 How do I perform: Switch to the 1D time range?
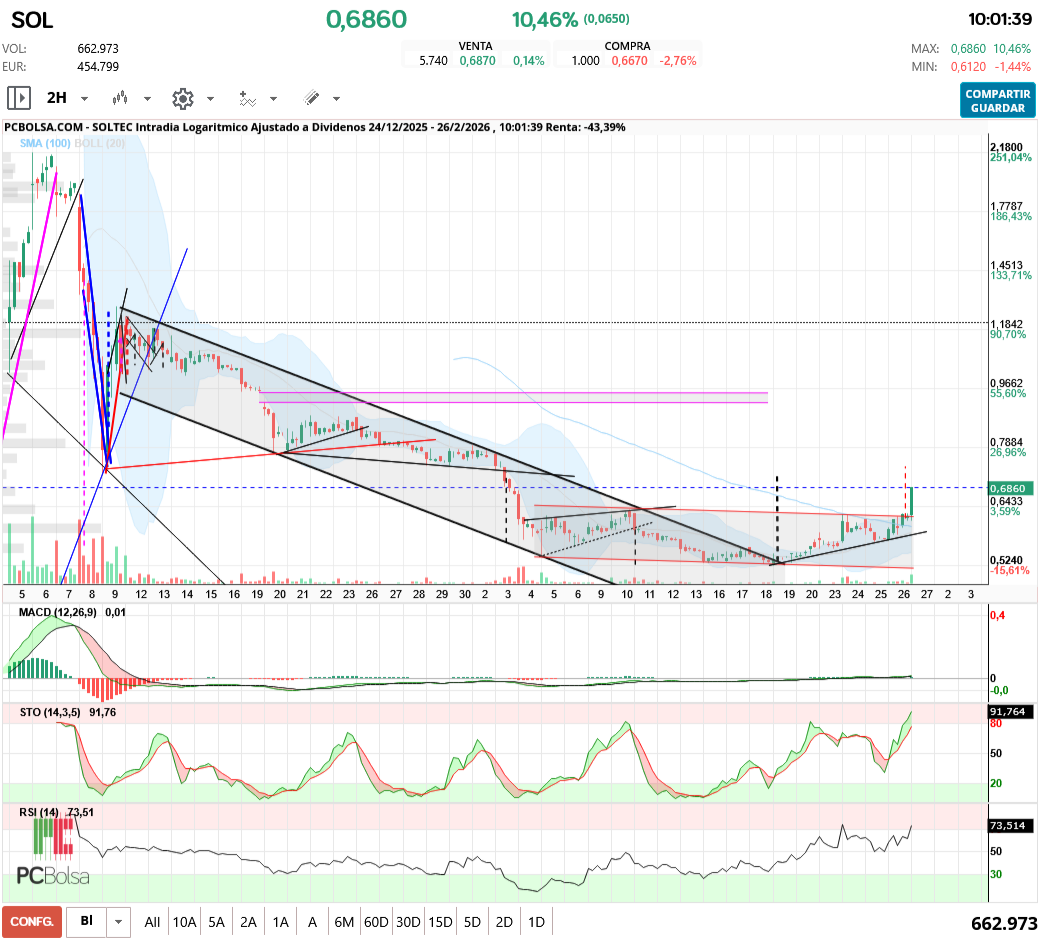pos(536,921)
